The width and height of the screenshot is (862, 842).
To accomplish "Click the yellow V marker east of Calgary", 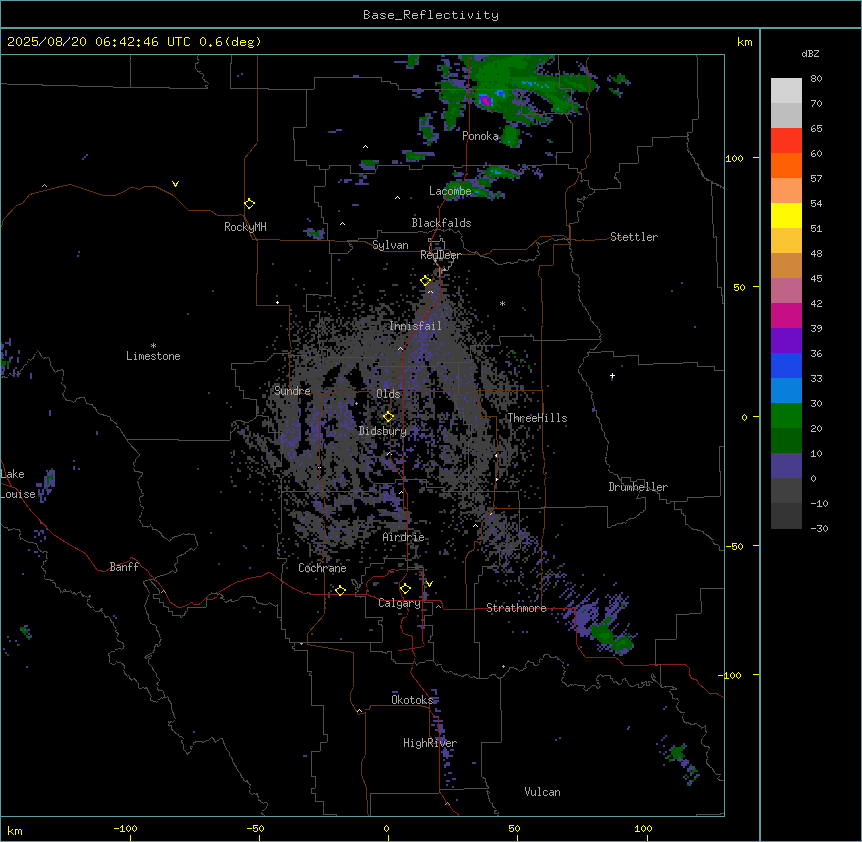I will pyautogui.click(x=429, y=584).
